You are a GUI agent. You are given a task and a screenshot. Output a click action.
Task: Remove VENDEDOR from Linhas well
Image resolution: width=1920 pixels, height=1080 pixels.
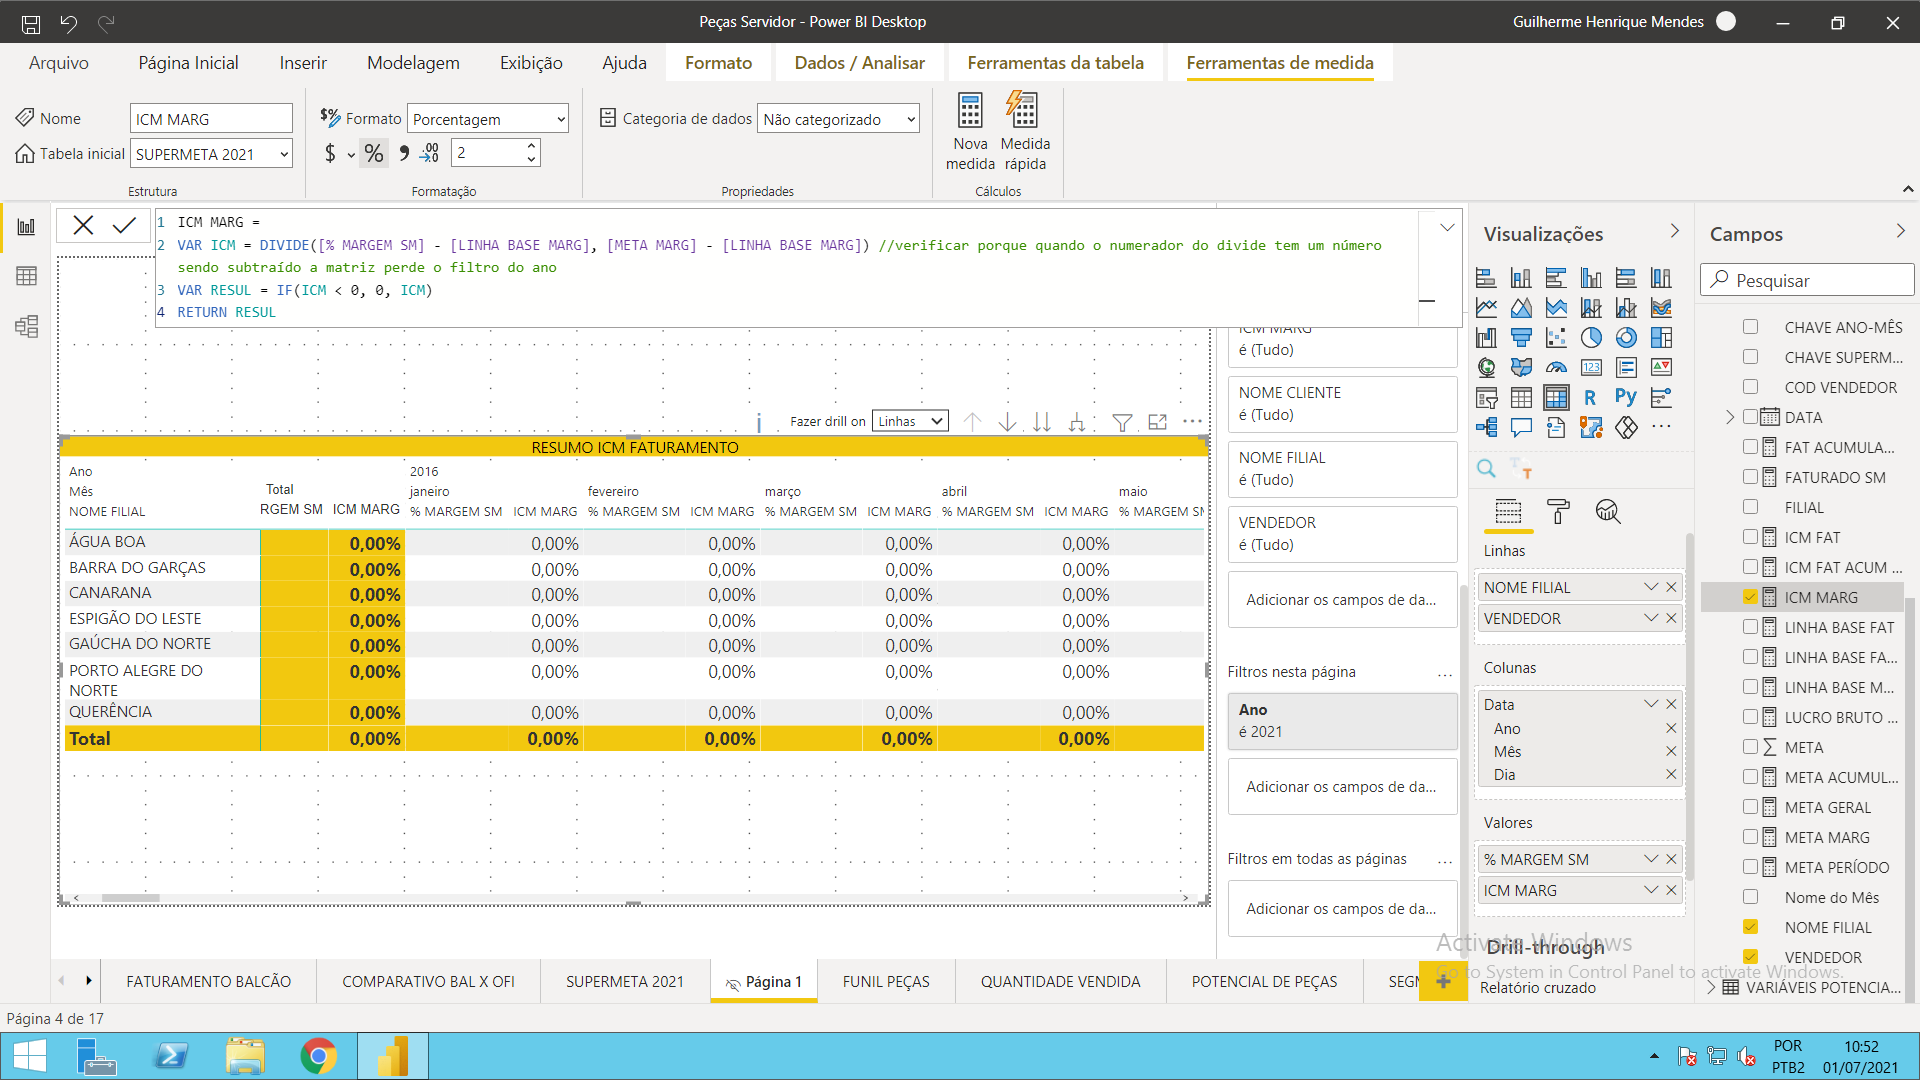coord(1671,618)
